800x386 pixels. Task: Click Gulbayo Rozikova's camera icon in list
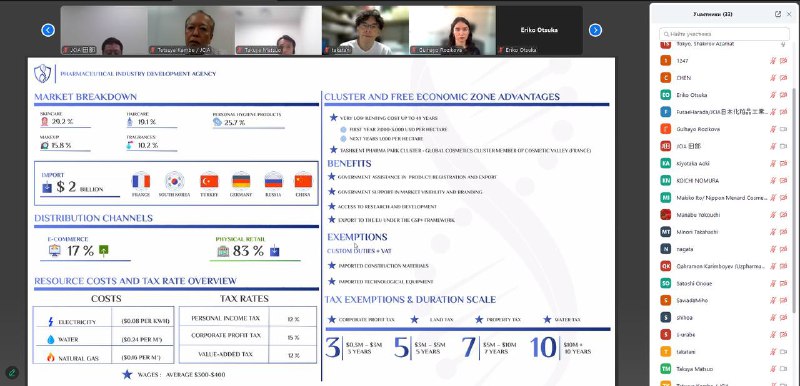[784, 129]
